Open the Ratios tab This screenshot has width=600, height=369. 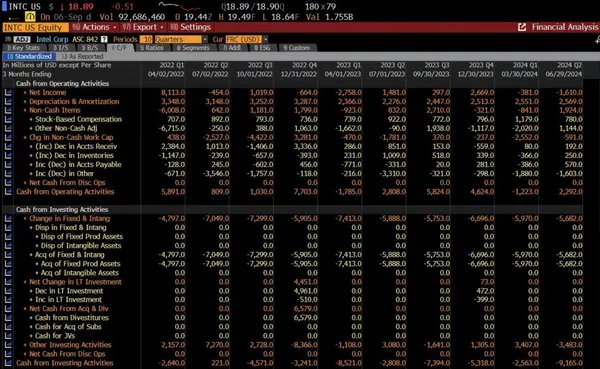pyautogui.click(x=152, y=48)
